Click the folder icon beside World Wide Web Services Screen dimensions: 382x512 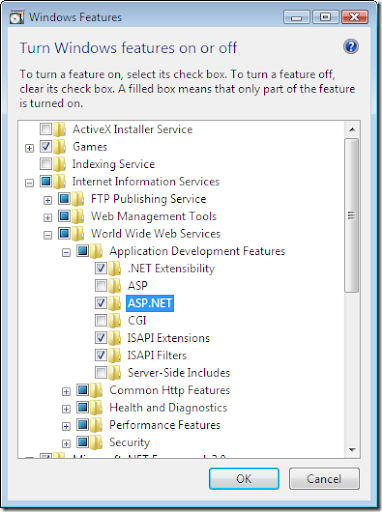pyautogui.click(x=78, y=233)
